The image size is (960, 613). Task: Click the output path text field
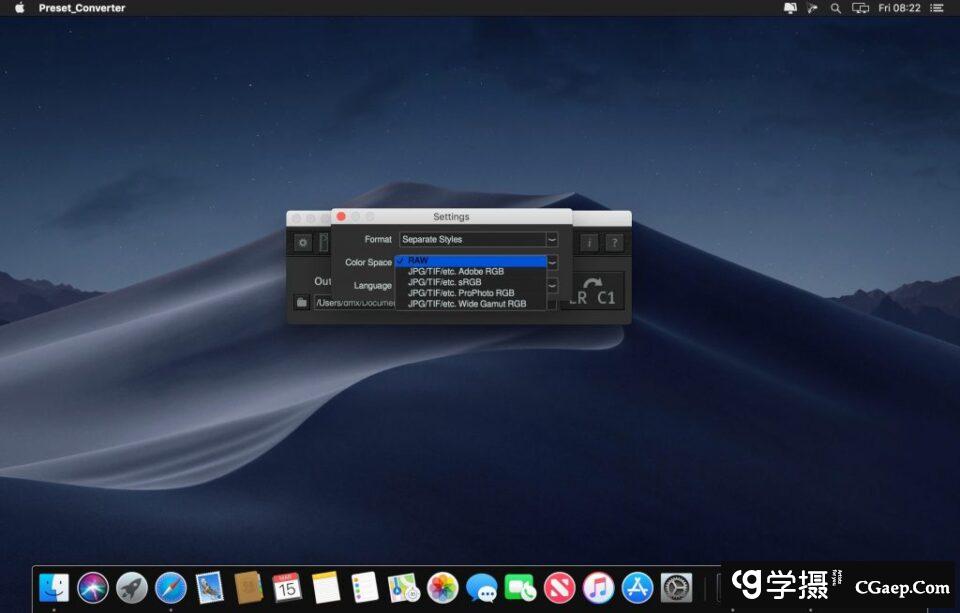click(354, 302)
